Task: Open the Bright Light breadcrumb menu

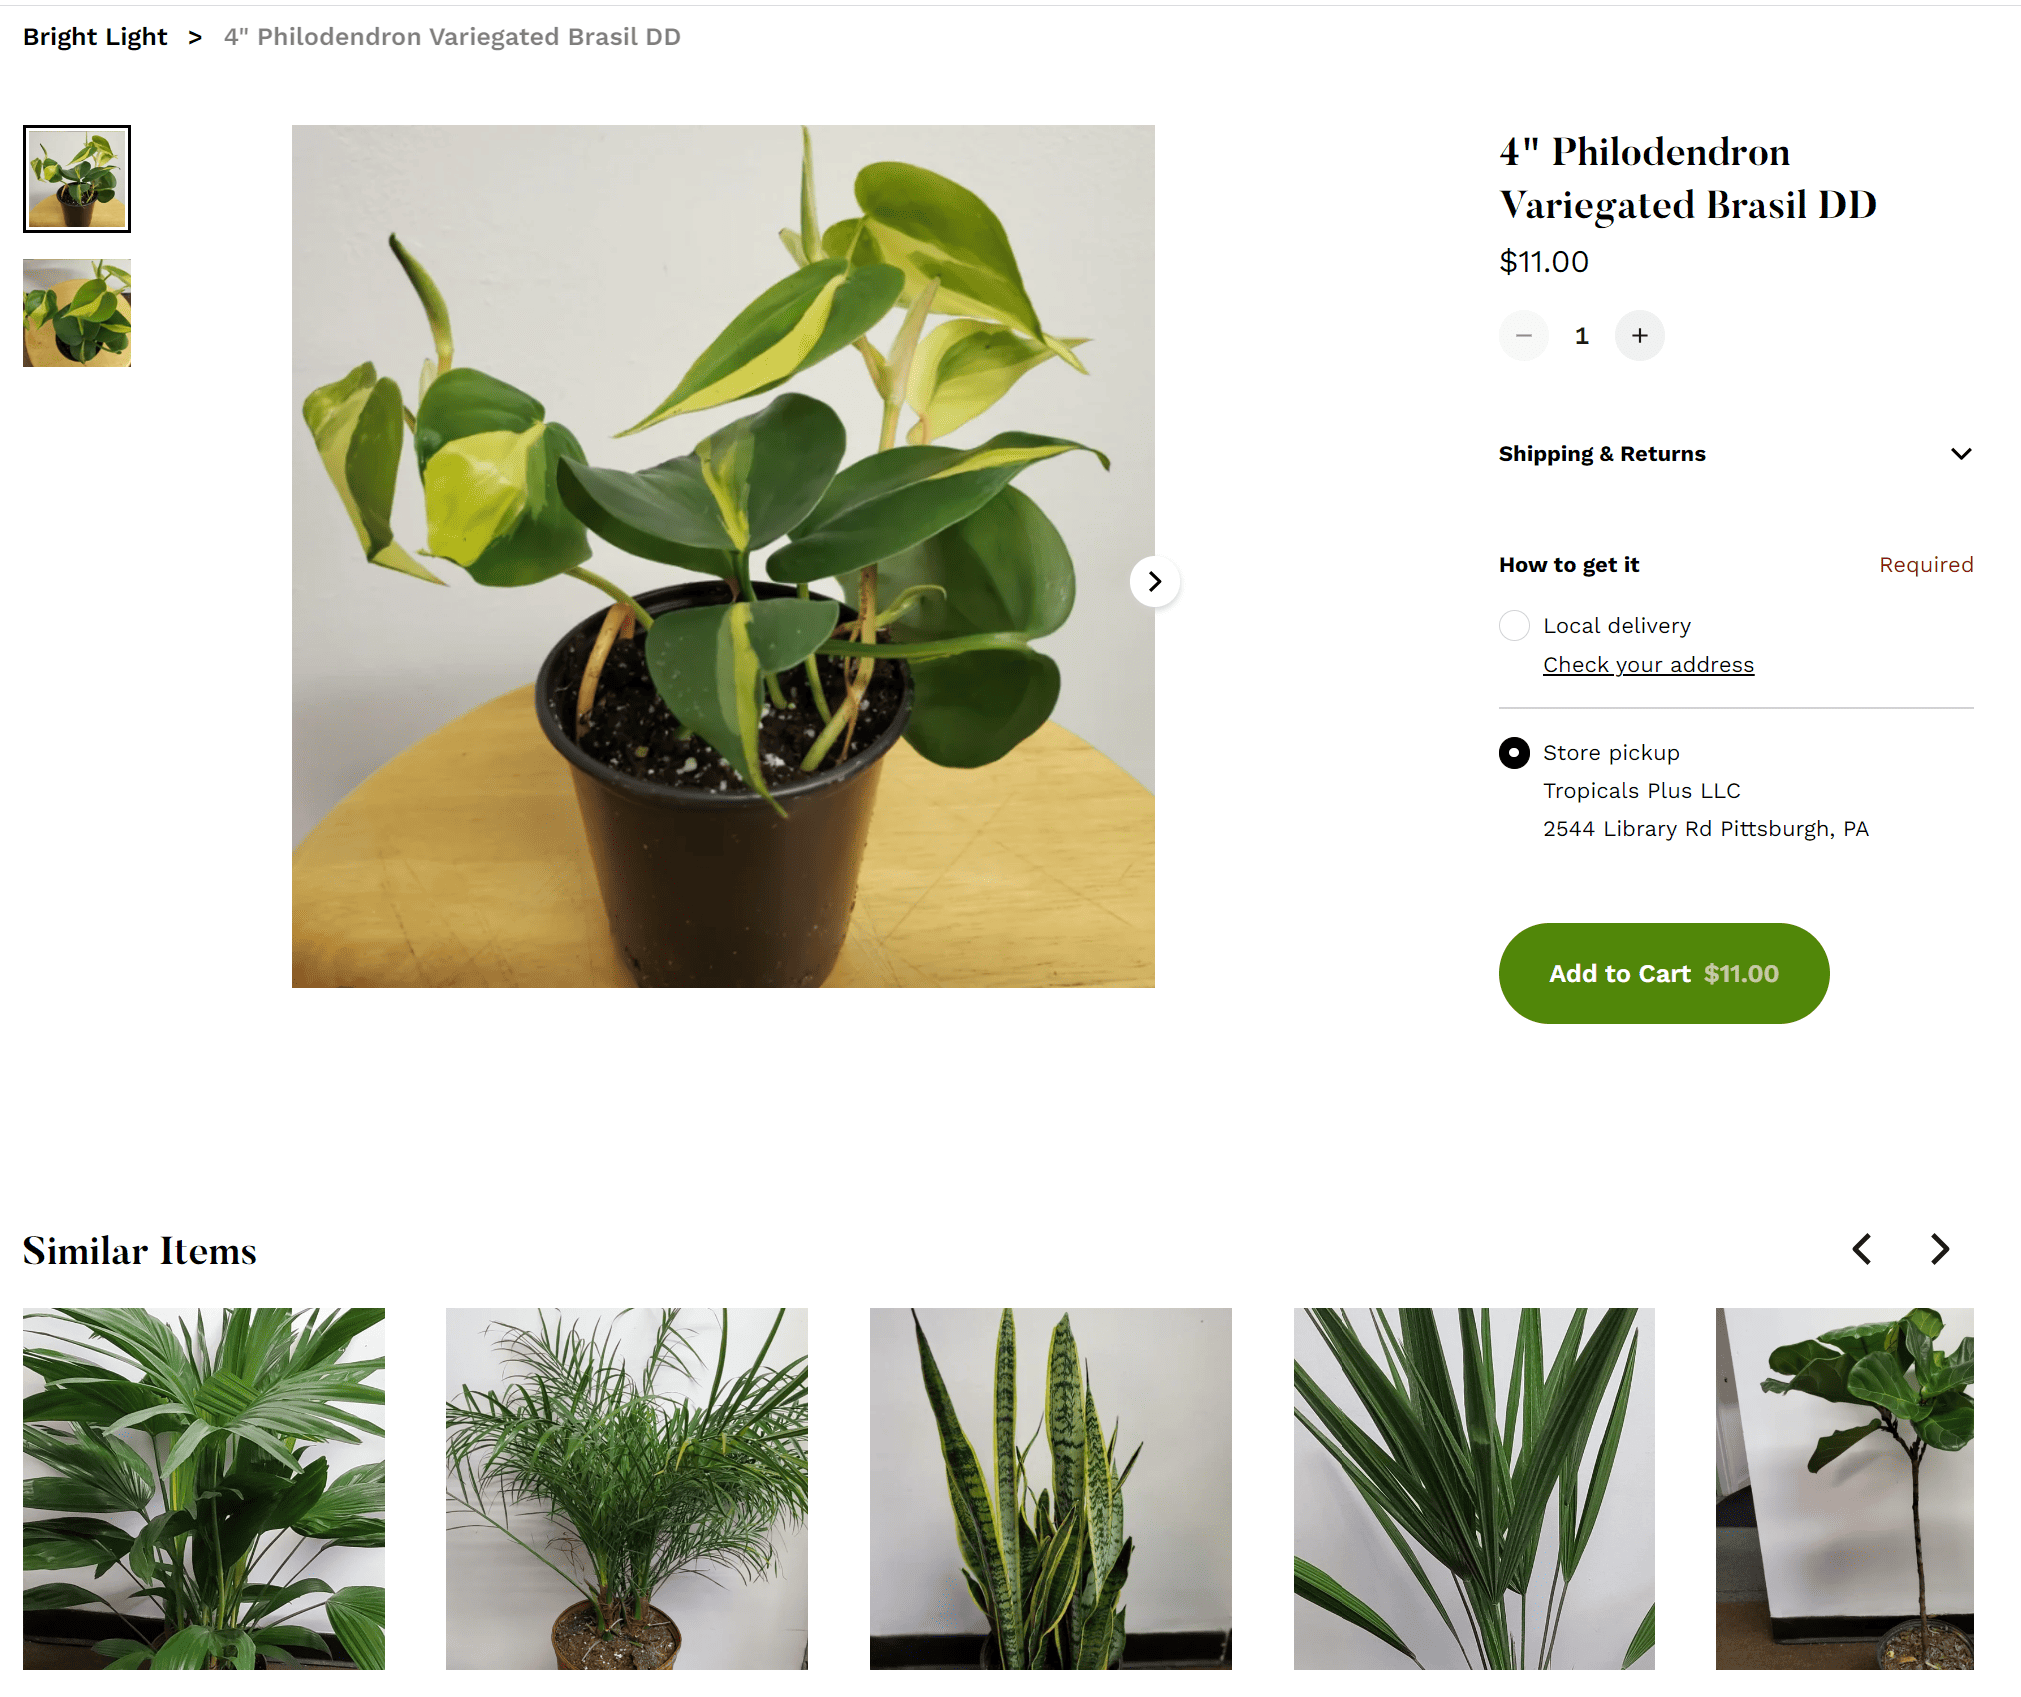Action: tap(94, 35)
